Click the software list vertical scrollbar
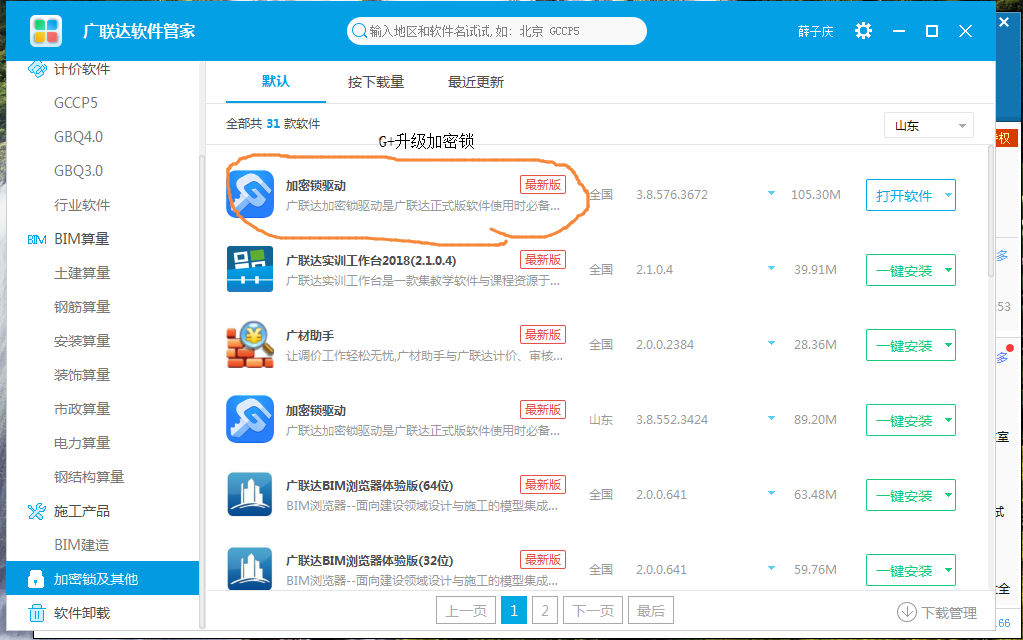Screen dimensions: 1023x640 tap(991, 212)
